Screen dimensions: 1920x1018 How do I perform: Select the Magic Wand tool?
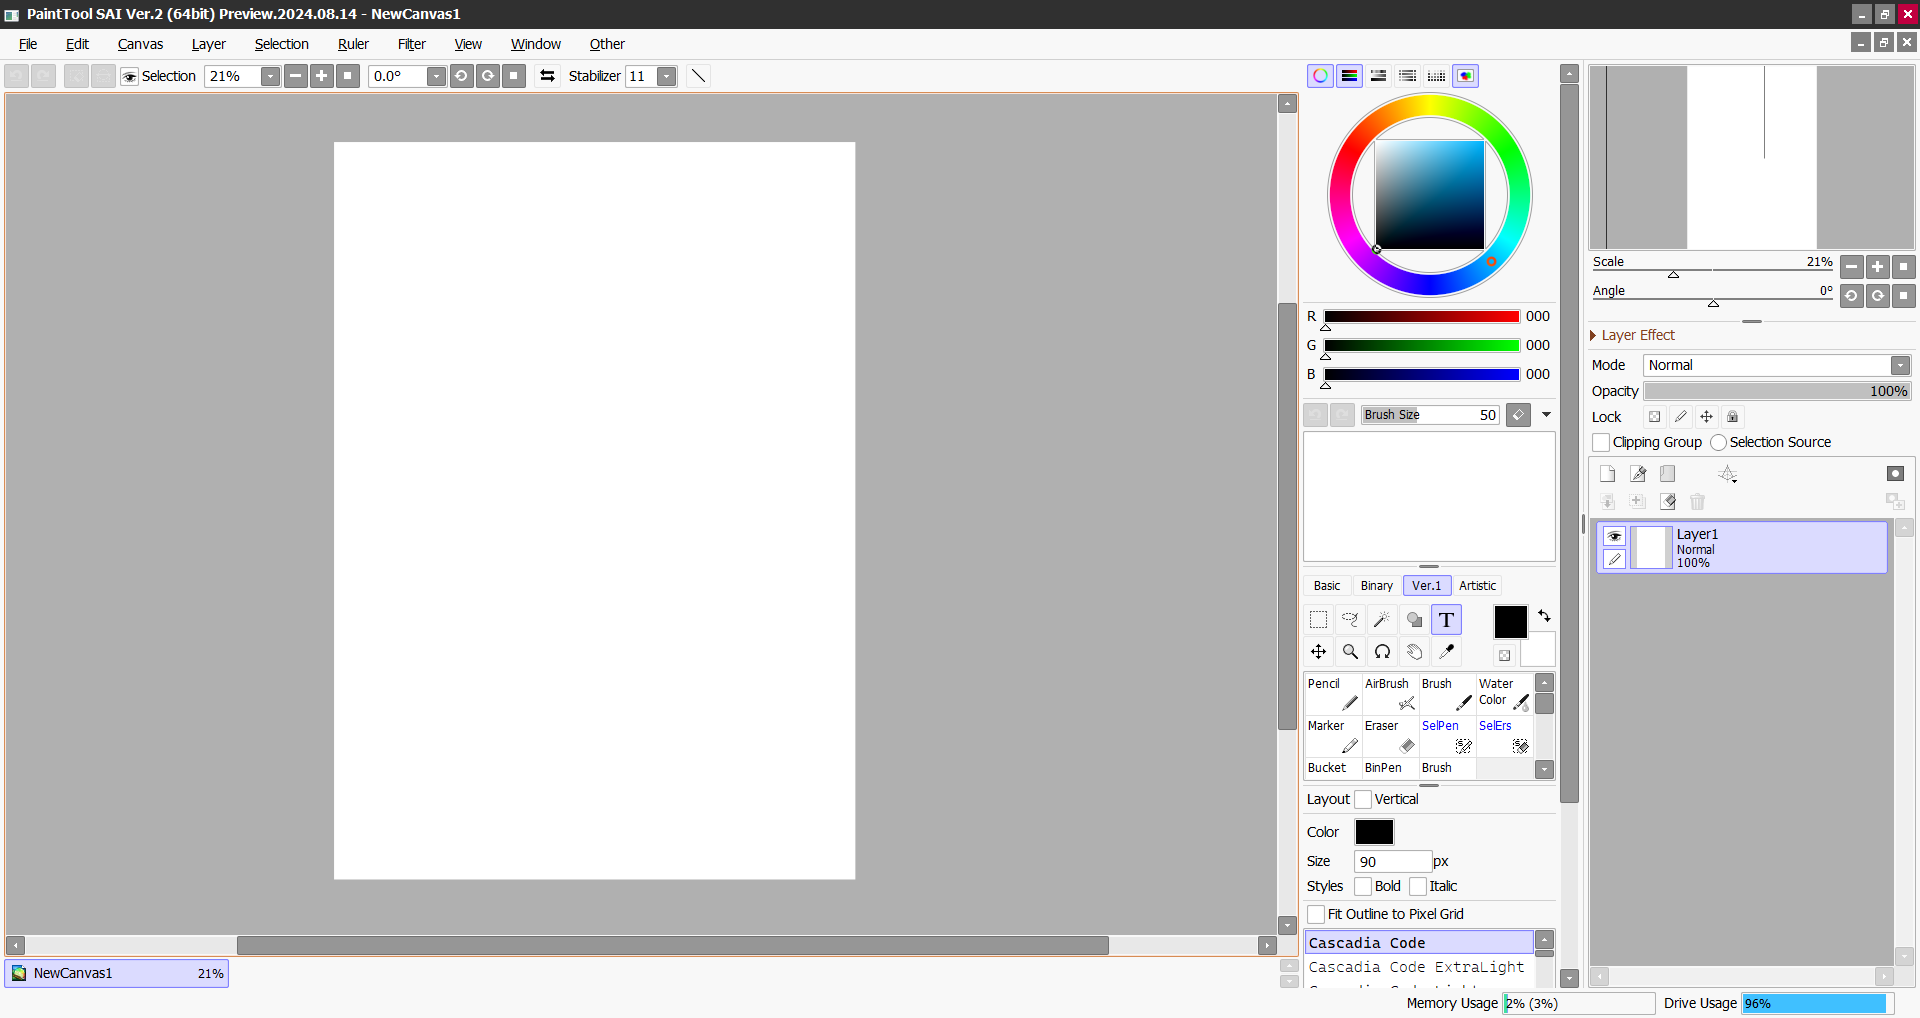1382,620
